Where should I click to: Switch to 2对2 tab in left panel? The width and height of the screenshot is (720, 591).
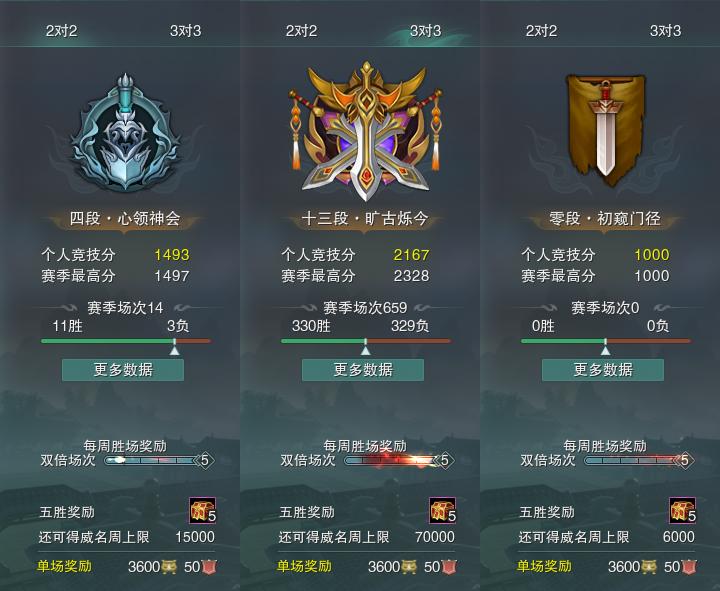pos(62,31)
